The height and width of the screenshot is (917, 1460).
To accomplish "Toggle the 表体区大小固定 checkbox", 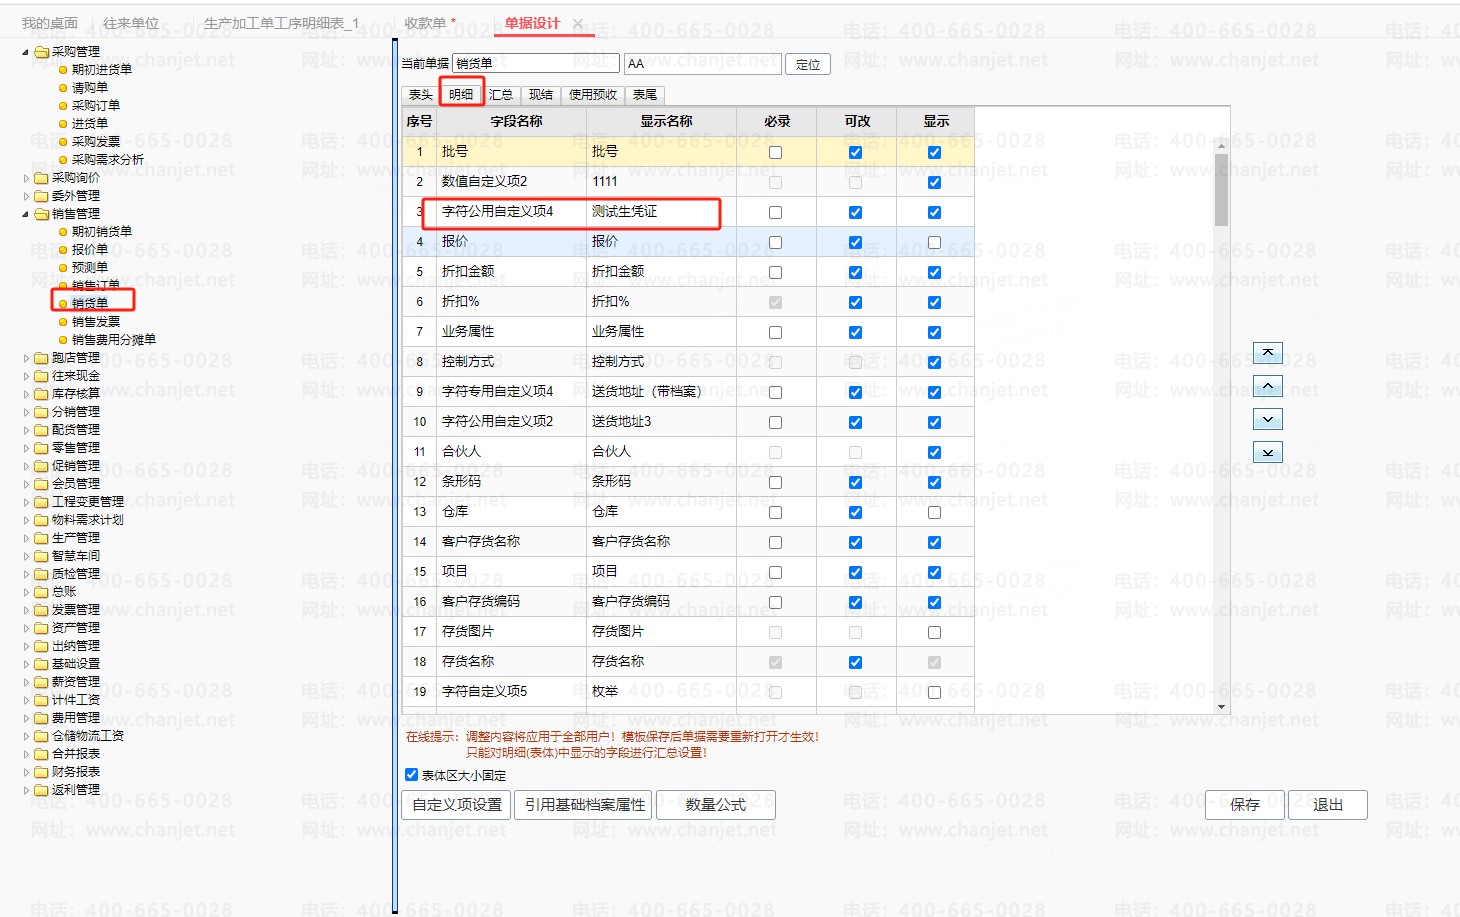I will [x=411, y=775].
